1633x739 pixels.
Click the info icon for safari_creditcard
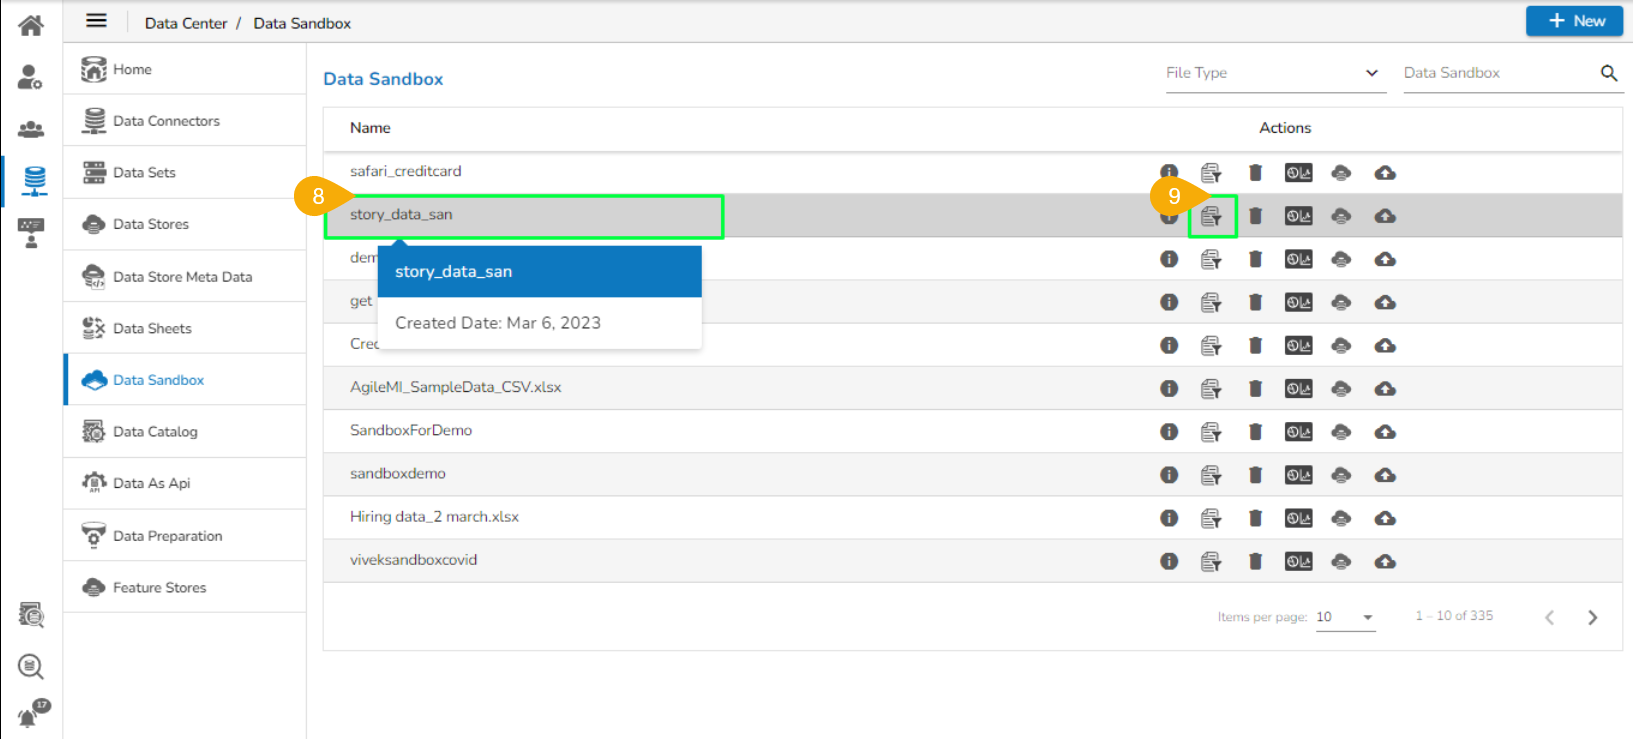[1168, 172]
